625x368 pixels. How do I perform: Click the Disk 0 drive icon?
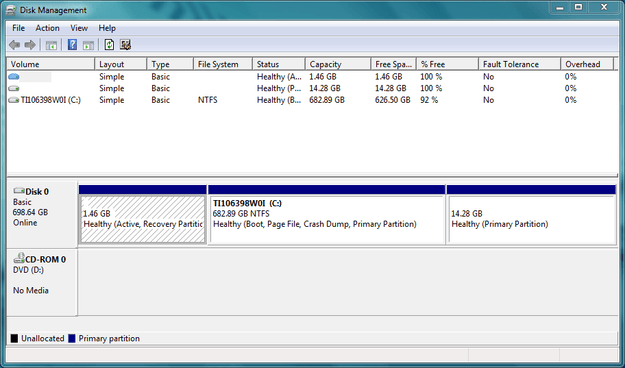click(x=19, y=191)
